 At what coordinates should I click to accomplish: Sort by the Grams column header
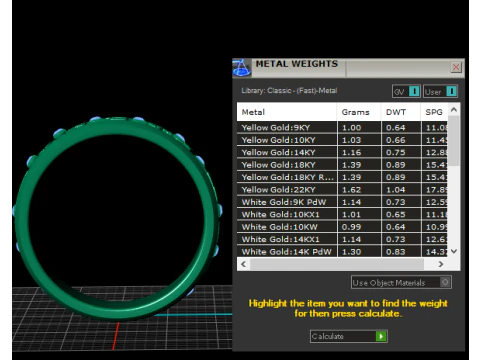(359, 112)
